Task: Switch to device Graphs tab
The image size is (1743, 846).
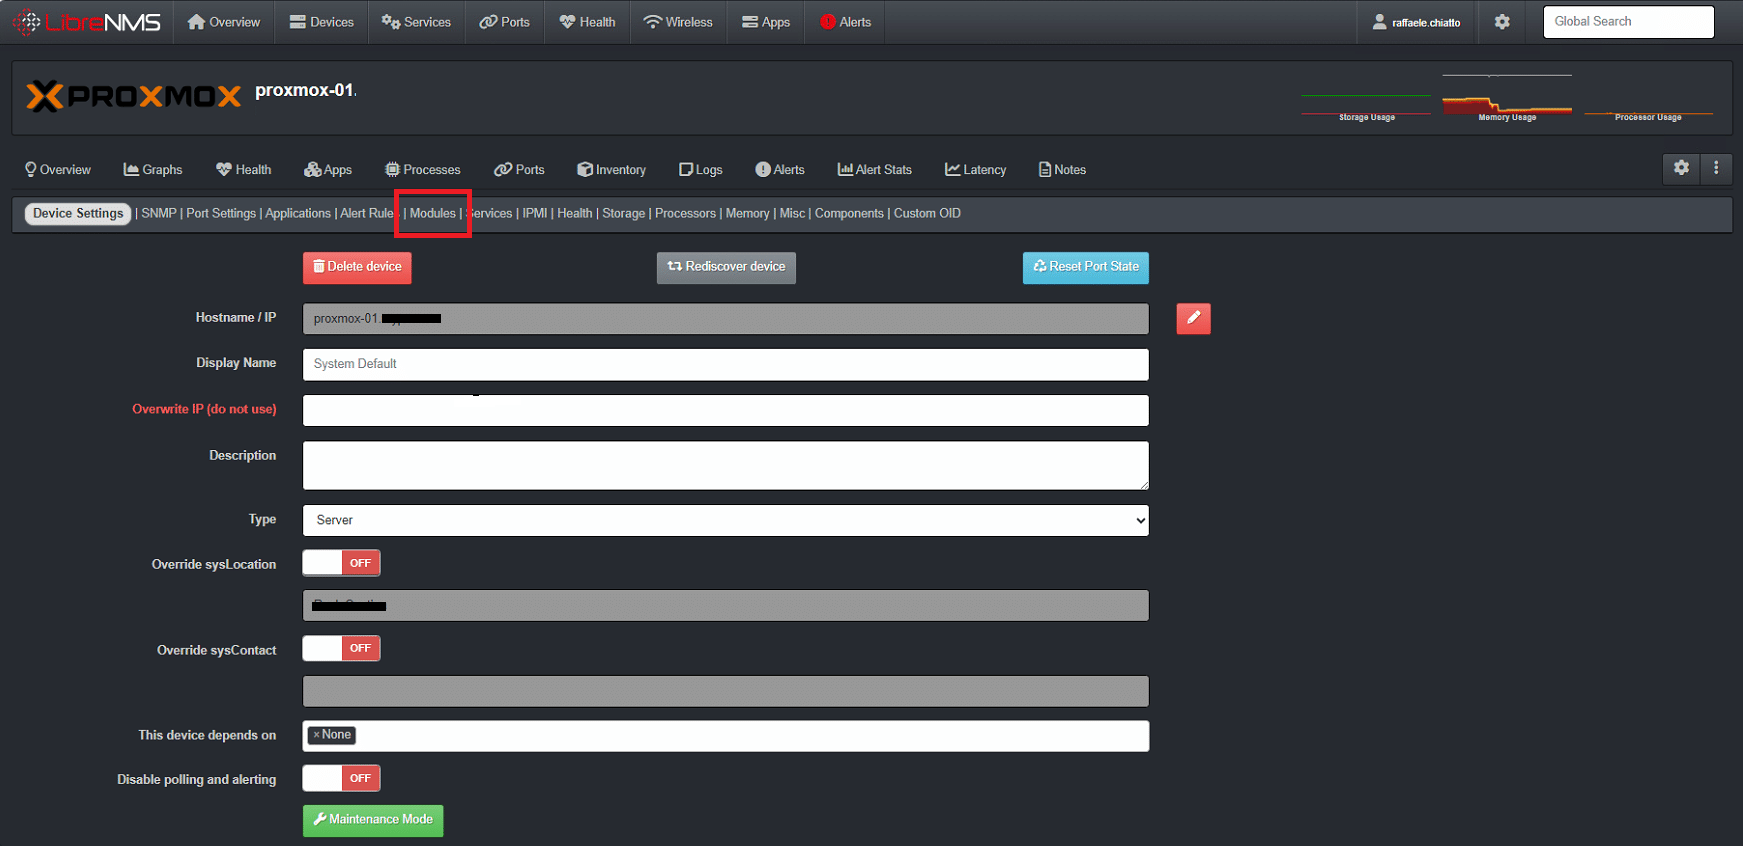Action: click(153, 170)
